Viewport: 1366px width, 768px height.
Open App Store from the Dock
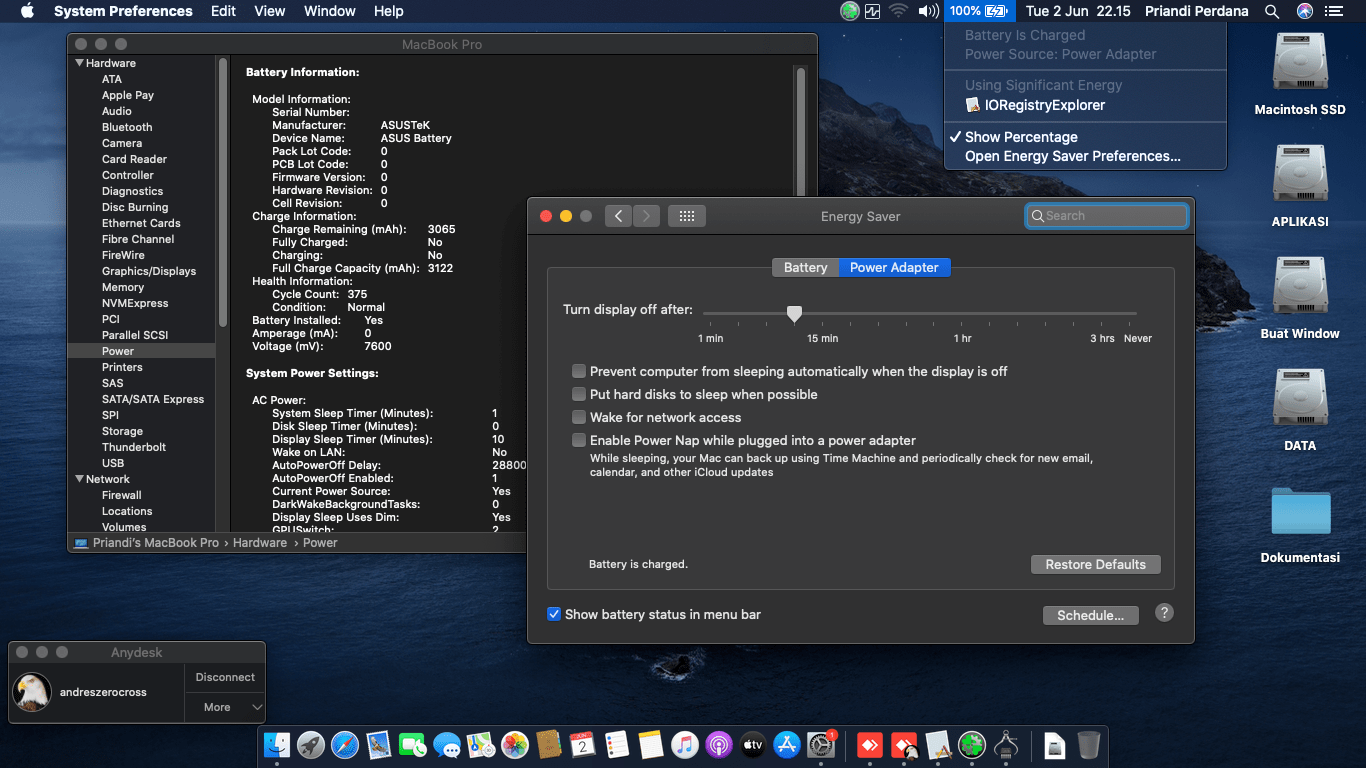pyautogui.click(x=787, y=744)
